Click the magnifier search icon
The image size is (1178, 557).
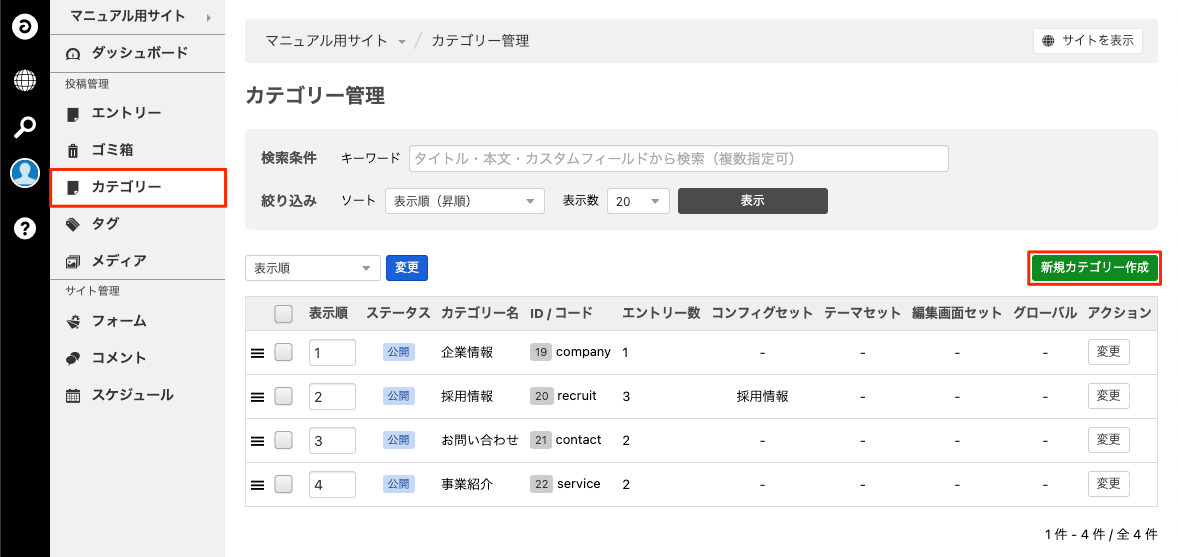point(24,127)
